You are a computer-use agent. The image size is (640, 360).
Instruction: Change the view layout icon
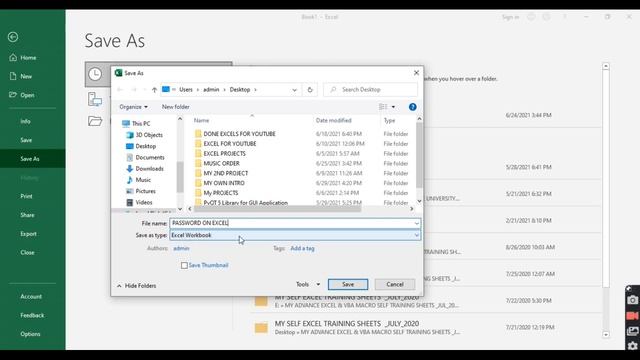pos(383,107)
